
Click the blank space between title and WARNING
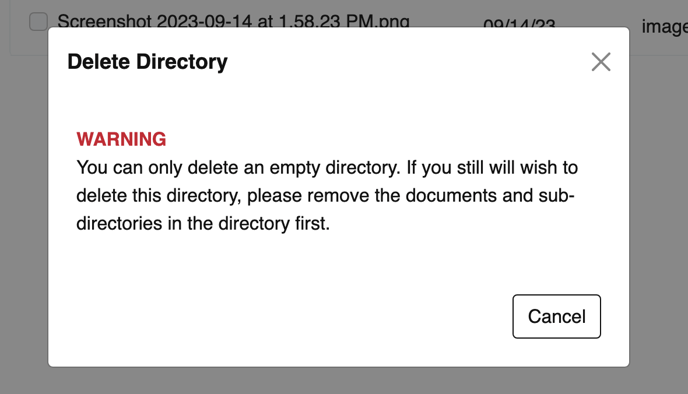point(338,103)
